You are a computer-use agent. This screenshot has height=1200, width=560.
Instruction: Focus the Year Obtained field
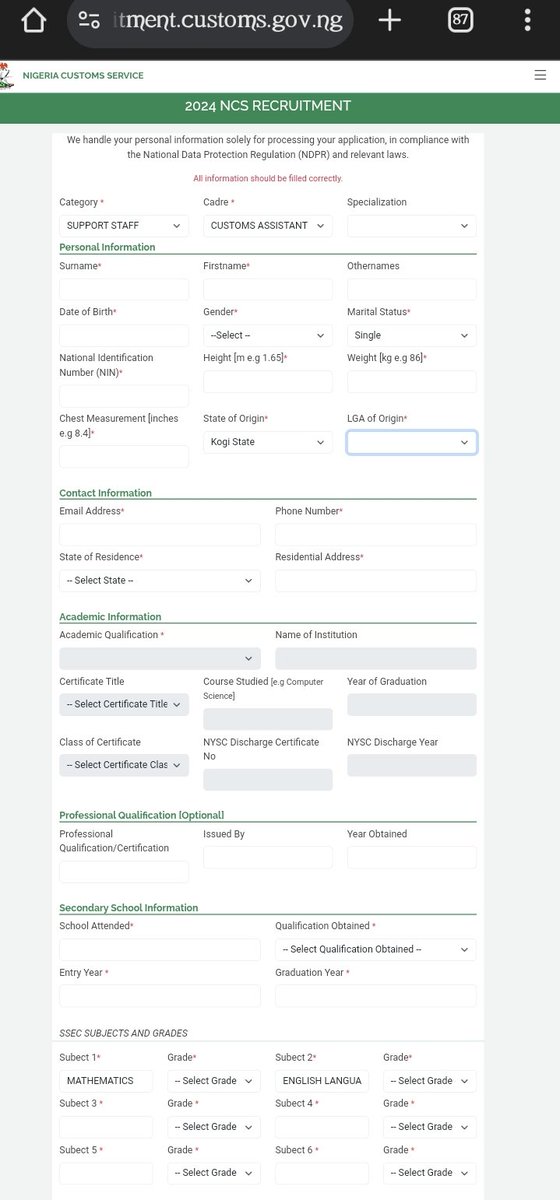coord(412,857)
